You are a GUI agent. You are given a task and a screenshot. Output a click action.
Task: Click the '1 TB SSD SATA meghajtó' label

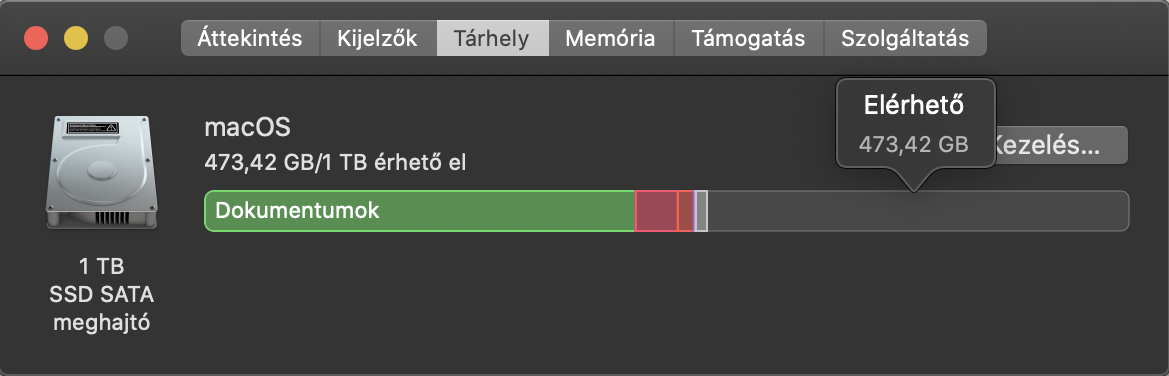101,295
